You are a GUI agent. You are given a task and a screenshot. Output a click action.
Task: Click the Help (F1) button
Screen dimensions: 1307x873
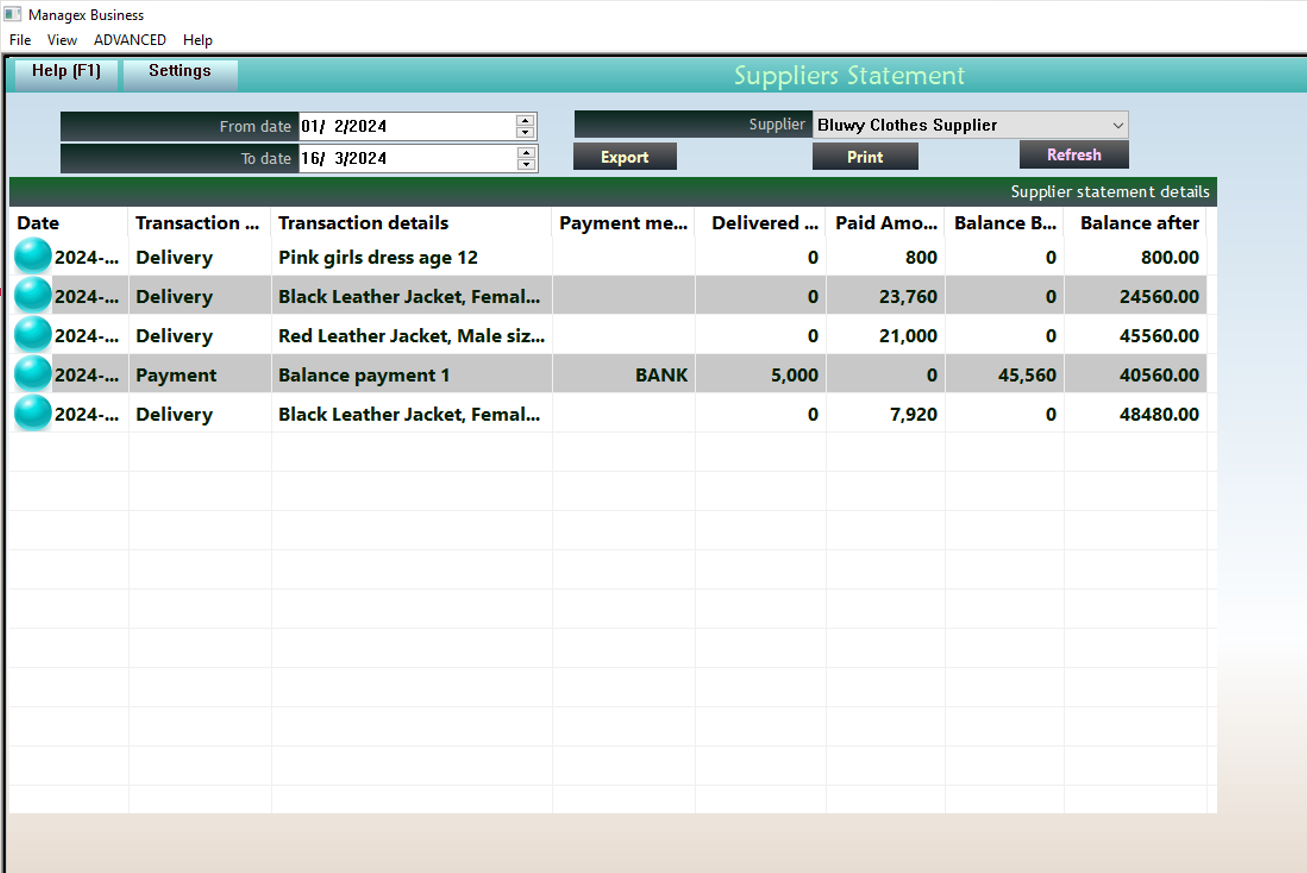pos(66,72)
